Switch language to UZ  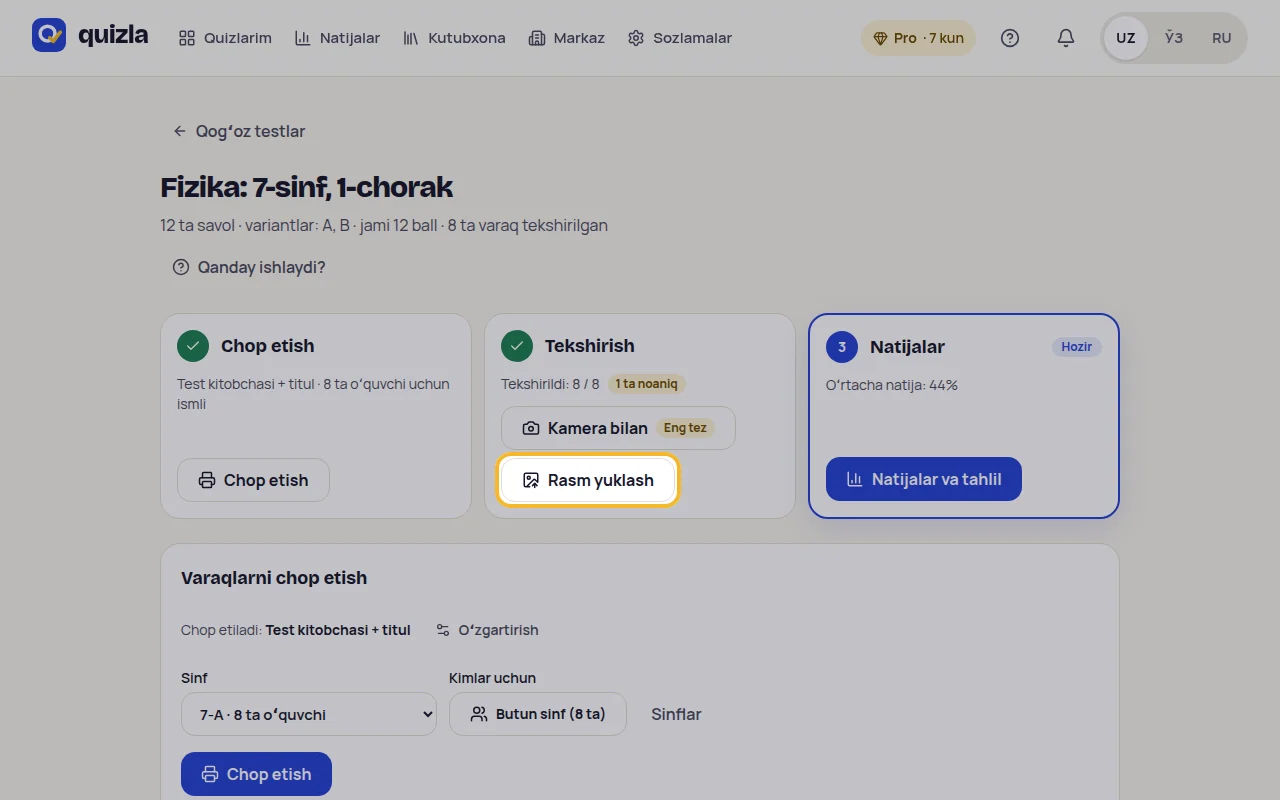point(1126,38)
